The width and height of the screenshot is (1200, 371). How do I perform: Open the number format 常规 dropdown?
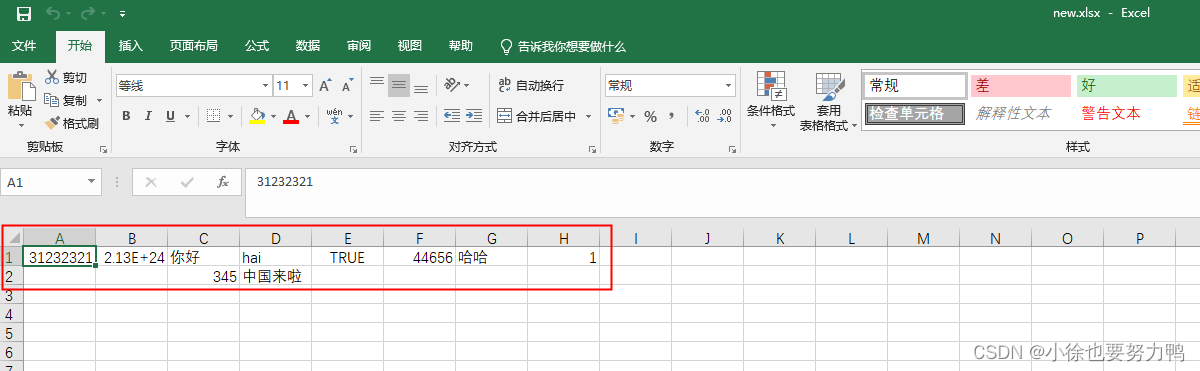pyautogui.click(x=729, y=86)
